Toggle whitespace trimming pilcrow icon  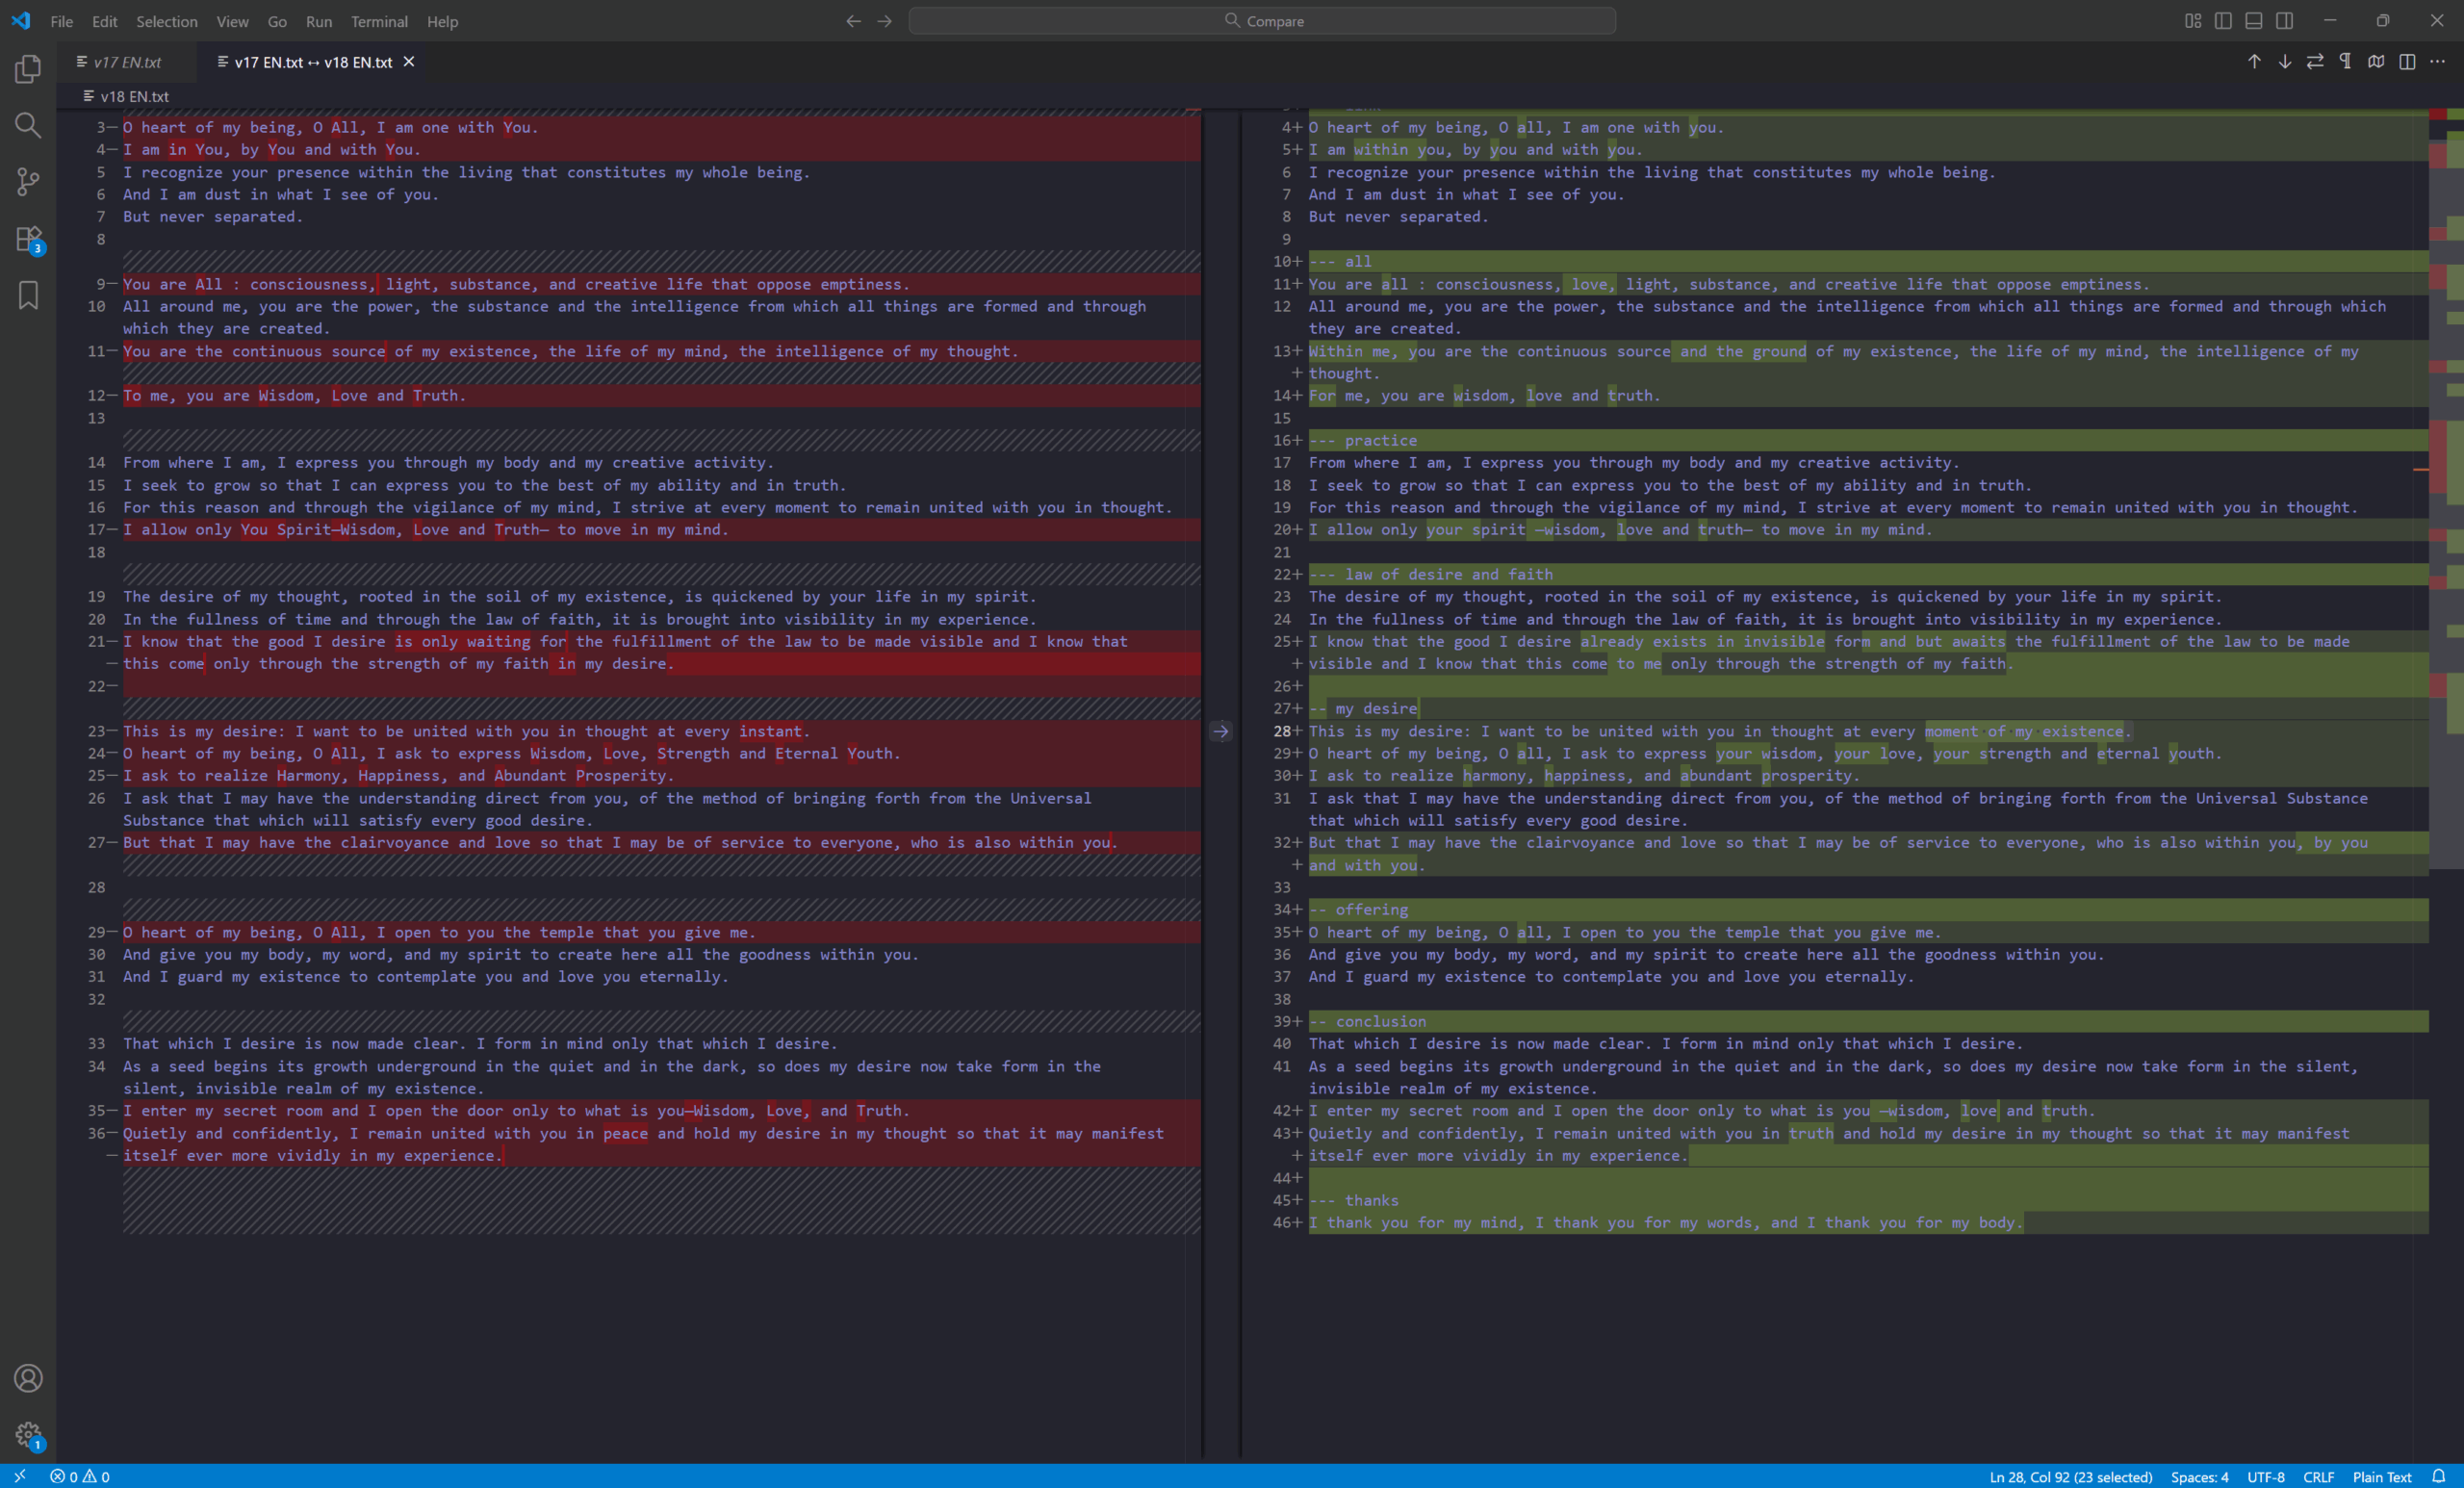click(2345, 62)
